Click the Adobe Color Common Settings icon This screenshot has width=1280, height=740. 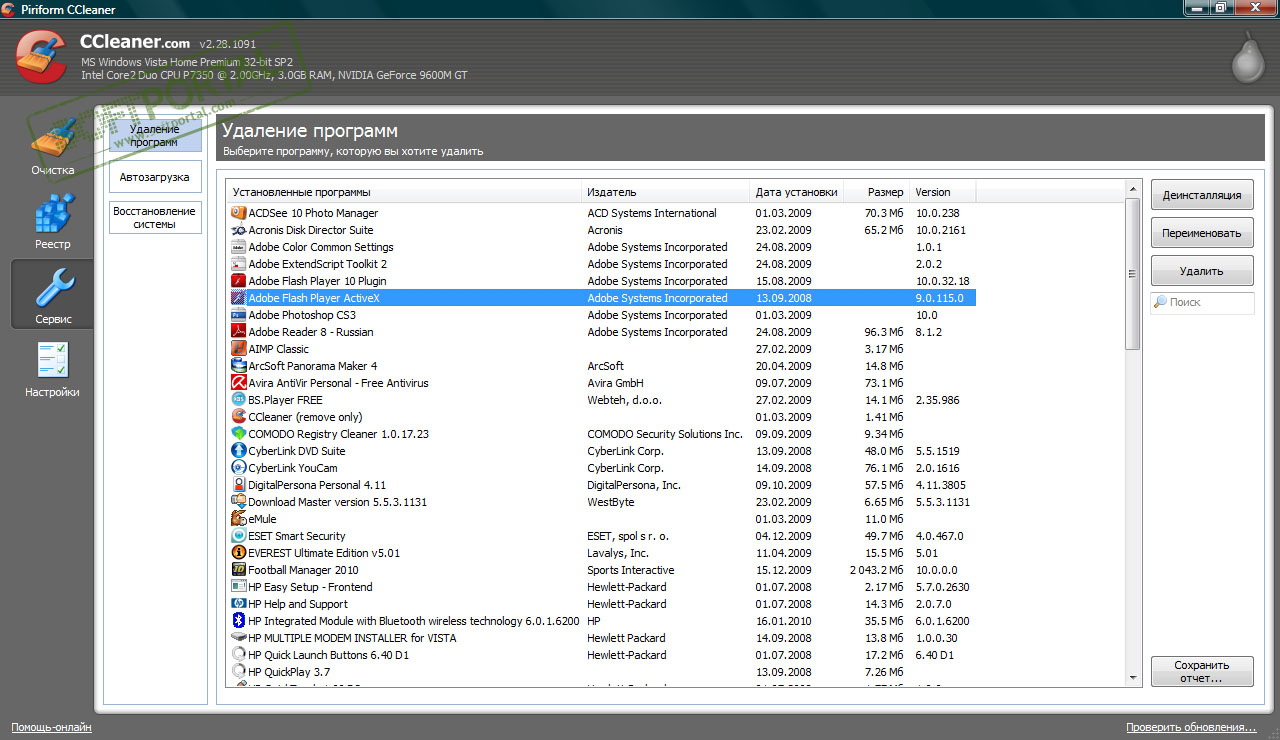coord(239,247)
